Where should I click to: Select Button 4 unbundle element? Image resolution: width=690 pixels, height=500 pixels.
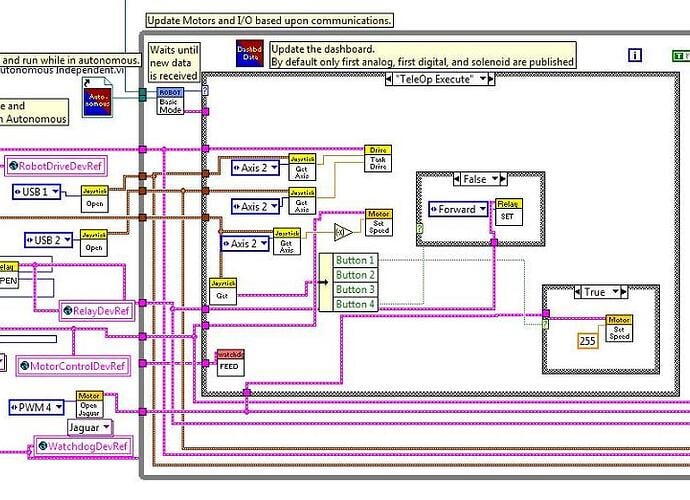coord(355,304)
